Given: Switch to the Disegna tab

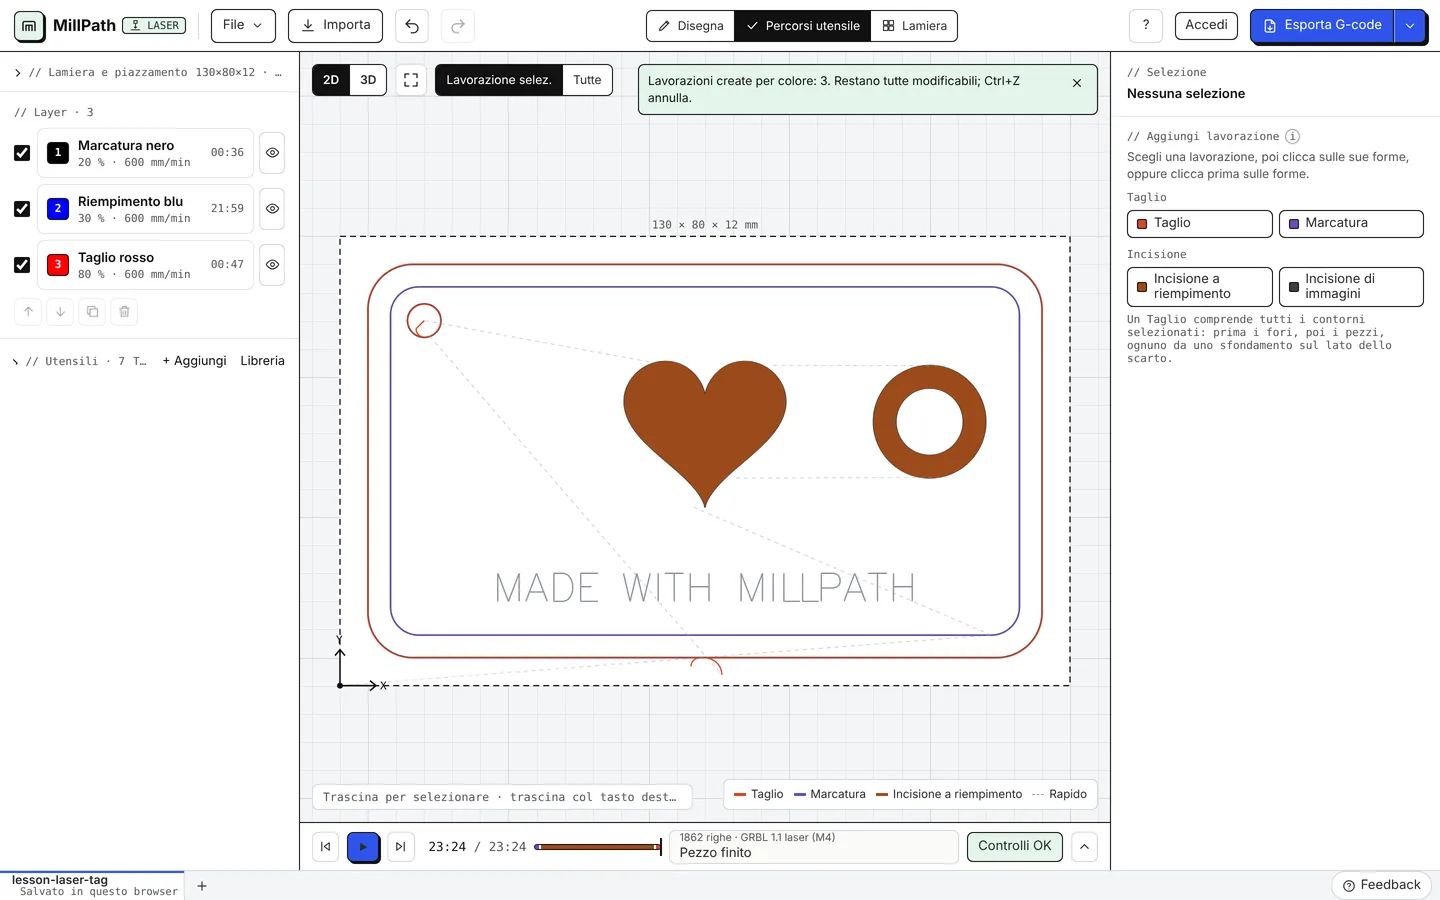Looking at the screenshot, I should coord(691,26).
